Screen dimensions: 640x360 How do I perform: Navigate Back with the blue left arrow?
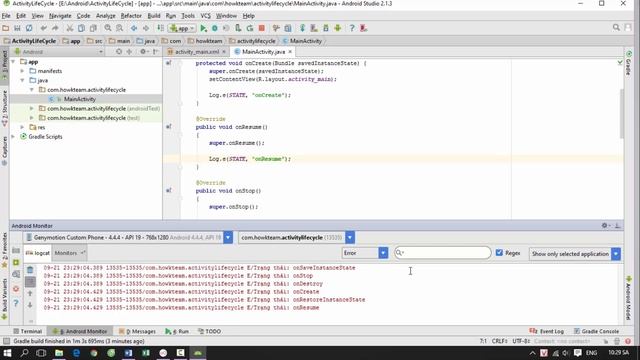134,28
